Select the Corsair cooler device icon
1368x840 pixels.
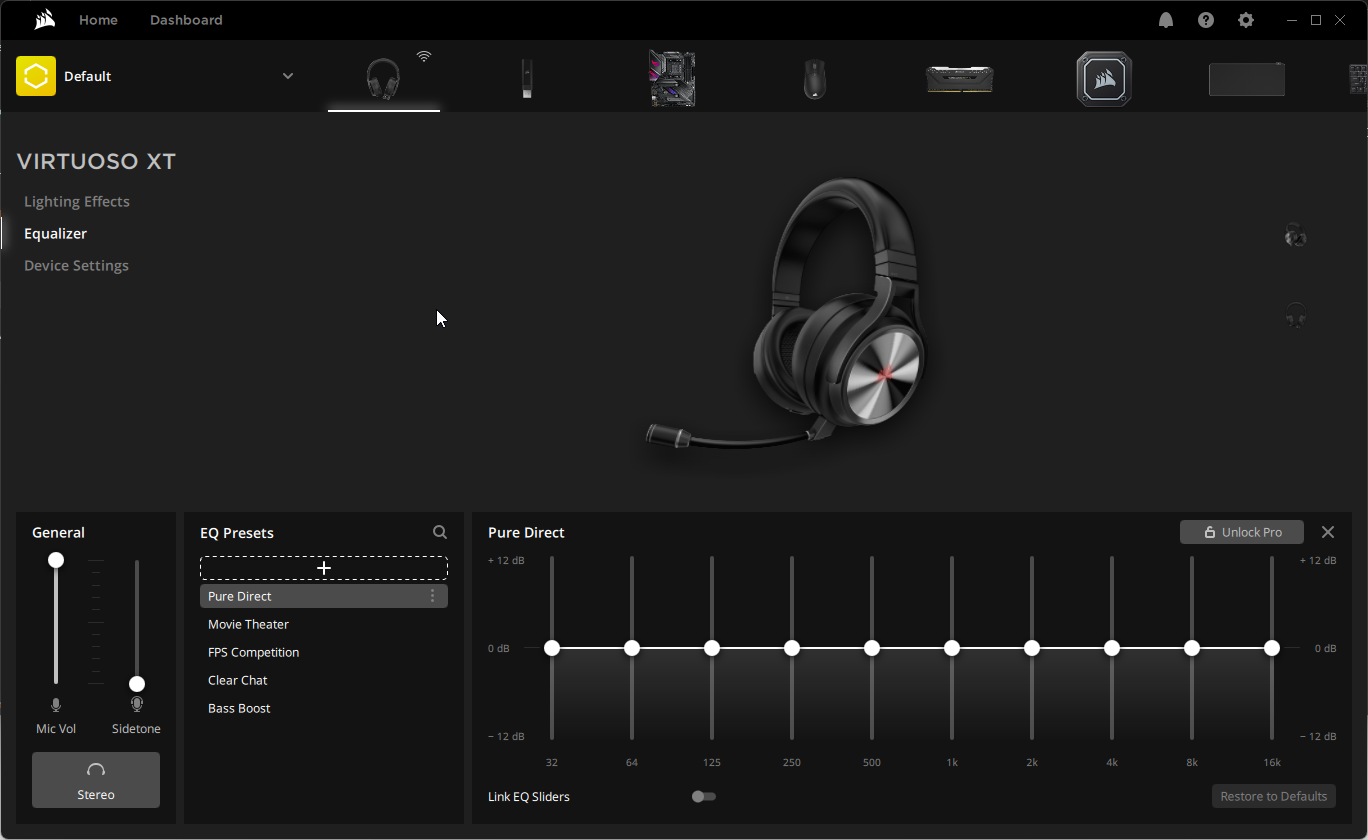tap(1104, 78)
